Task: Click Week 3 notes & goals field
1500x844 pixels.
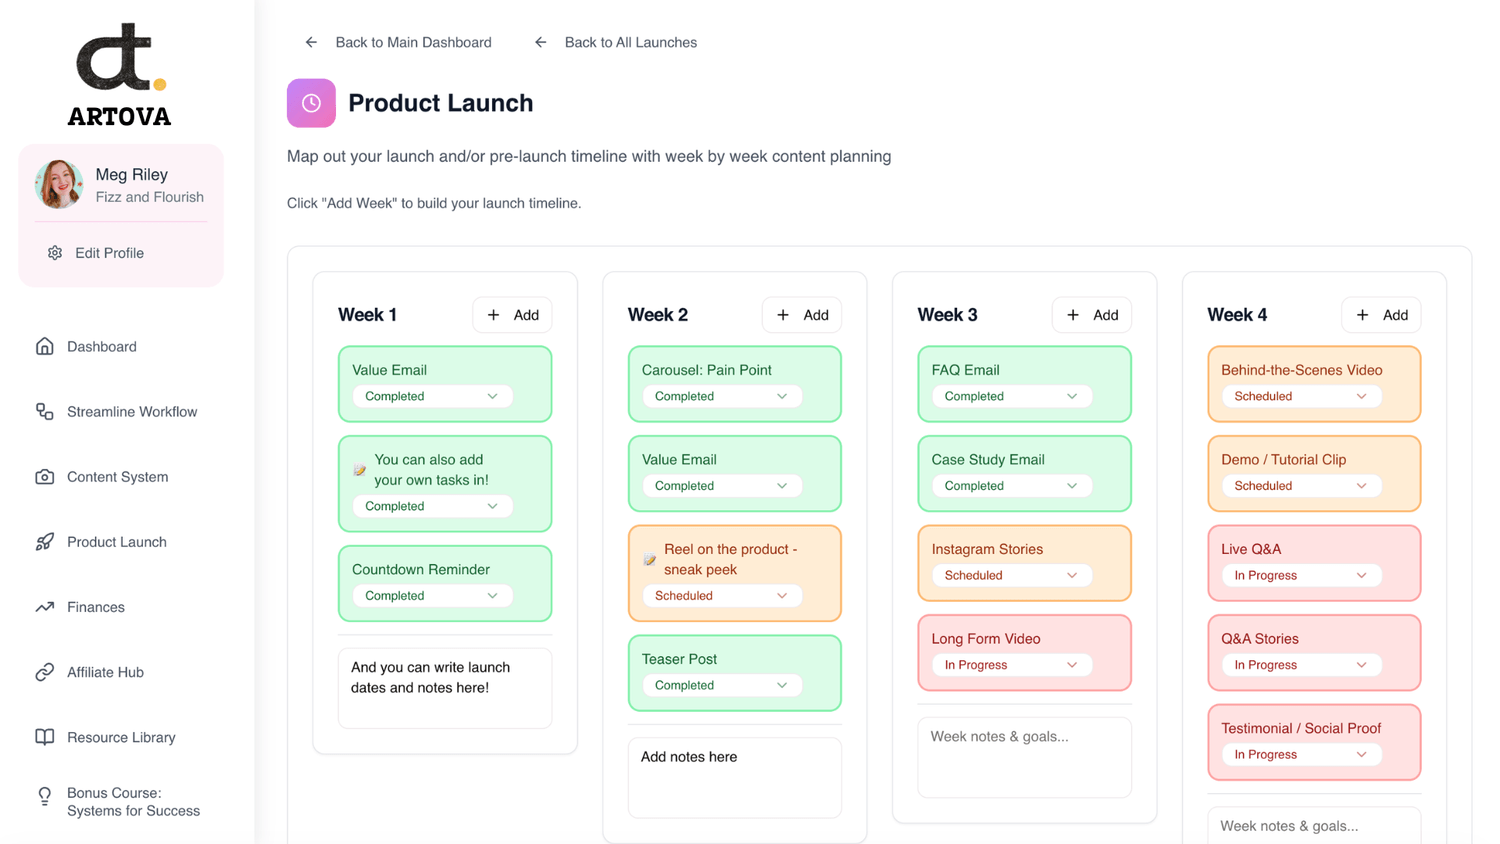Action: pos(1024,757)
